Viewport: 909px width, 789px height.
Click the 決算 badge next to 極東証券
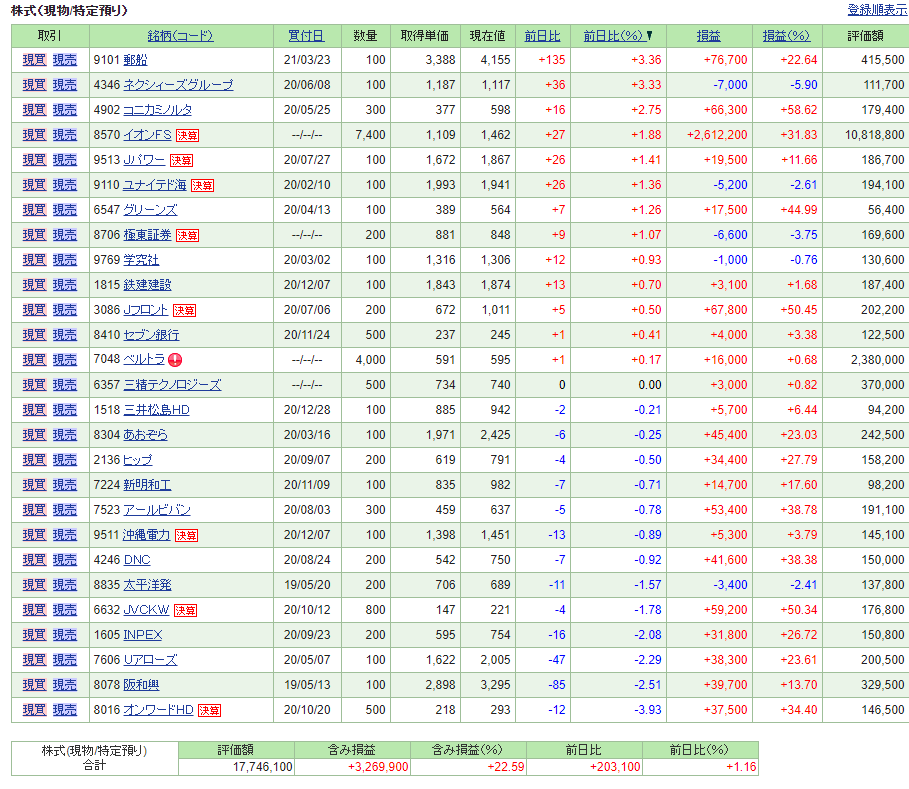click(187, 235)
